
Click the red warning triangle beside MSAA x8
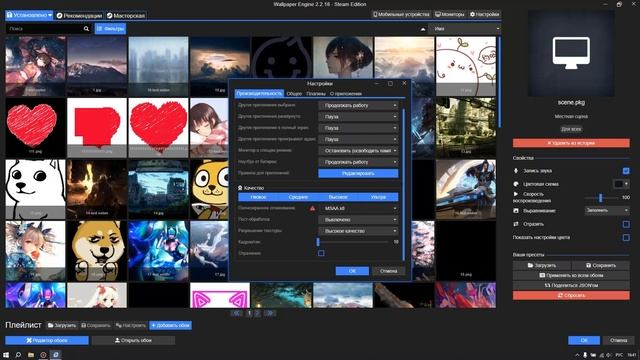(312, 208)
